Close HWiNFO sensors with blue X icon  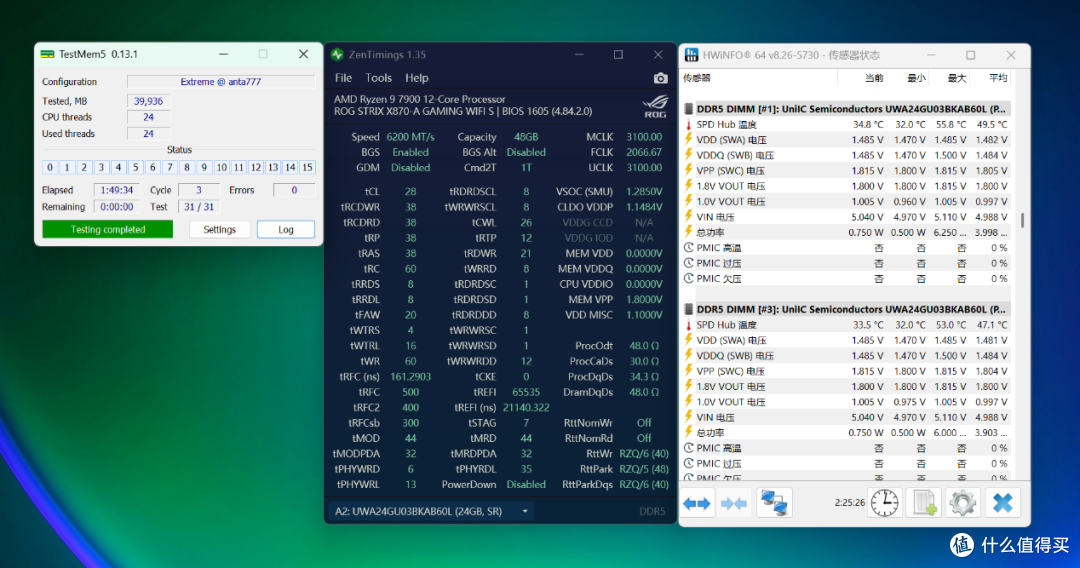tap(1002, 503)
